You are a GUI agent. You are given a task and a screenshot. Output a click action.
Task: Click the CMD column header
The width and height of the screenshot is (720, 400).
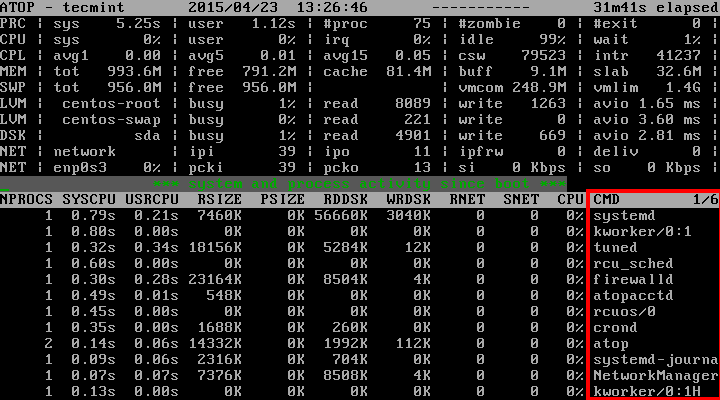pyautogui.click(x=607, y=199)
